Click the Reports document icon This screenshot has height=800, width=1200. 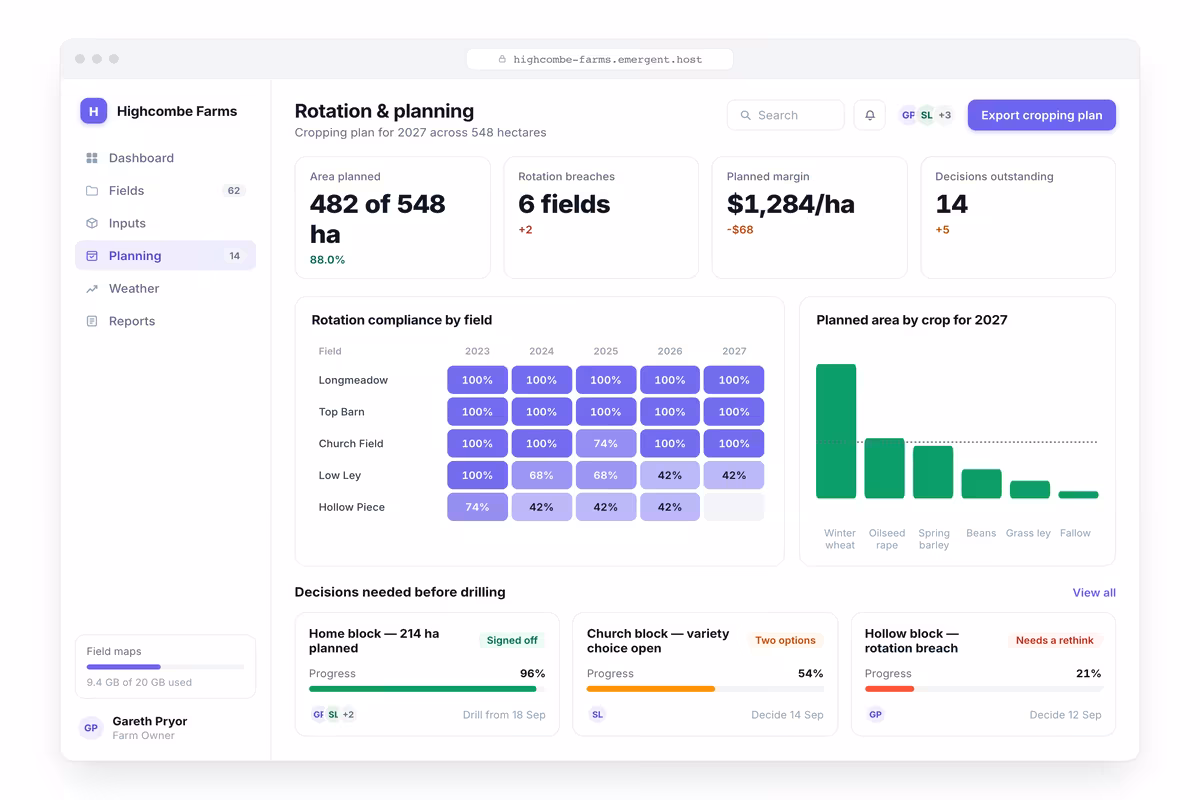pyautogui.click(x=92, y=321)
